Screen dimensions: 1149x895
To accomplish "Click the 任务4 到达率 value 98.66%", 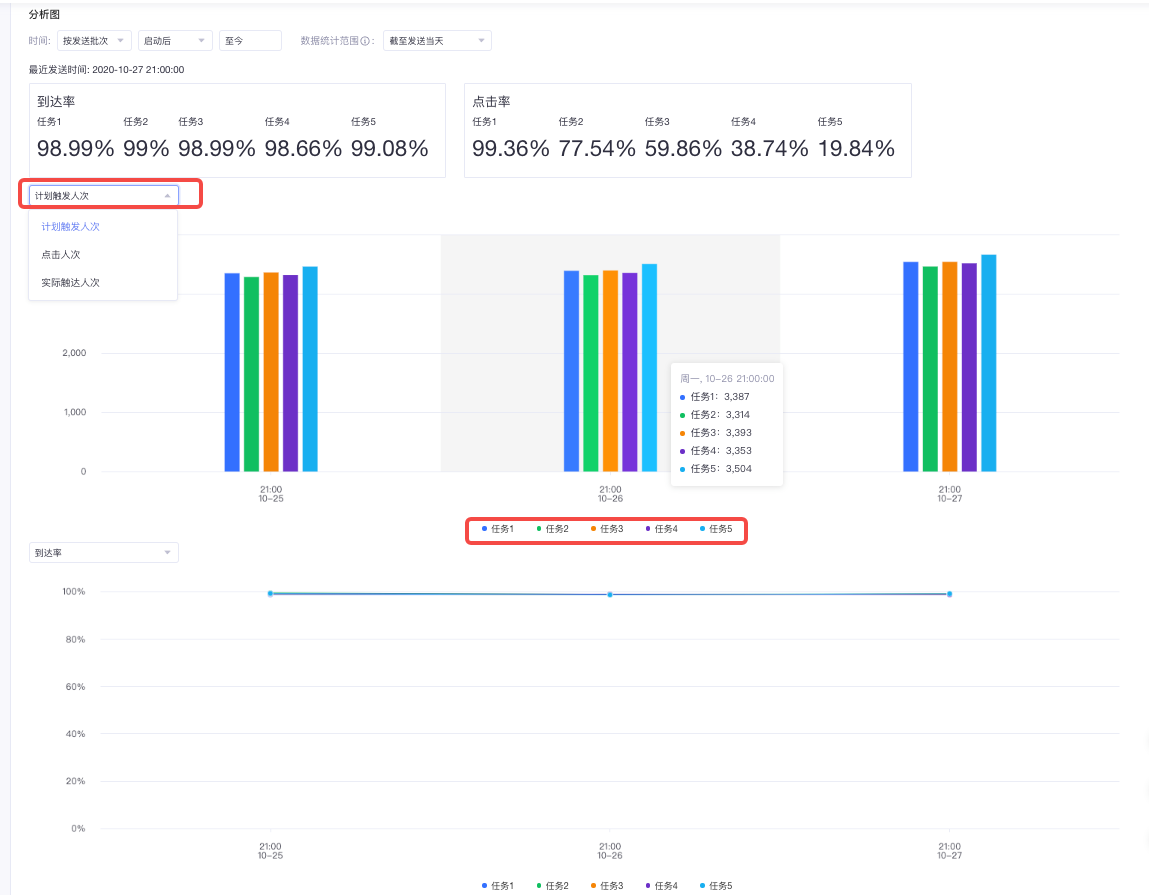I will click(x=303, y=149).
